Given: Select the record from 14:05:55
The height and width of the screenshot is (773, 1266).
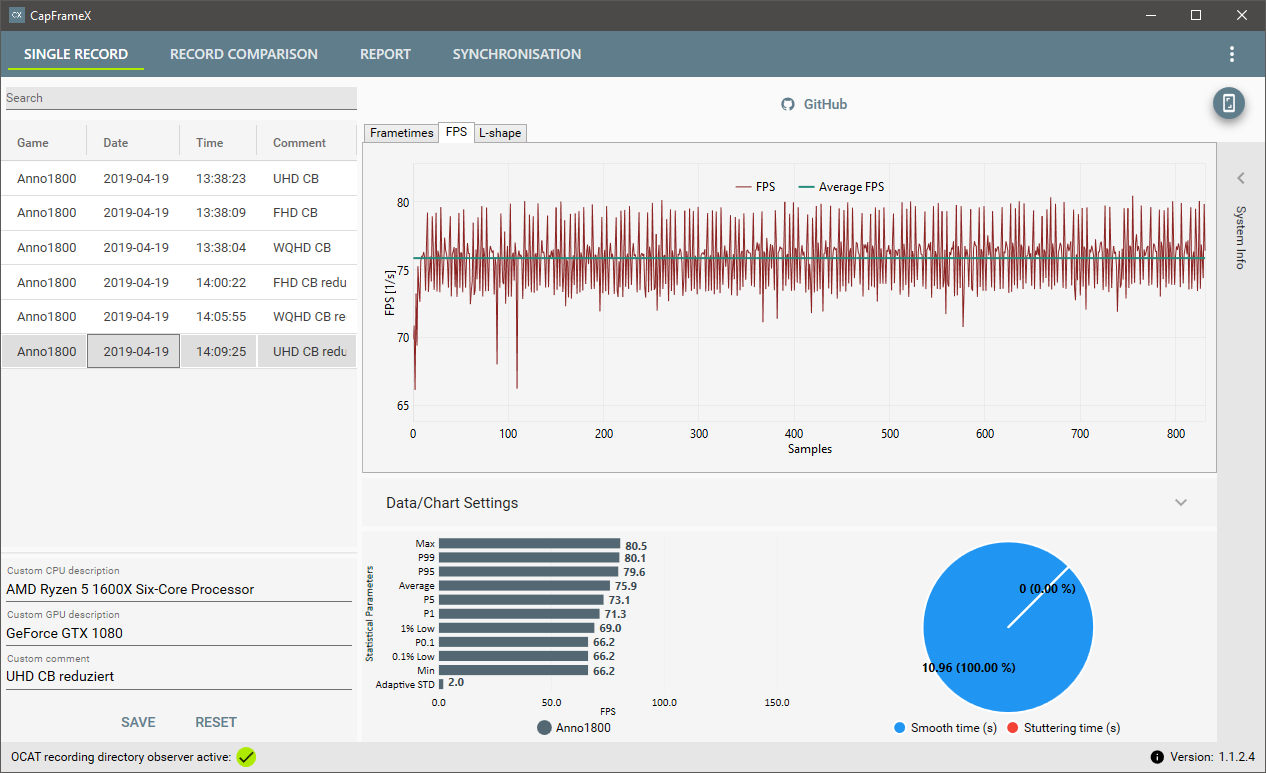Looking at the screenshot, I should (179, 316).
